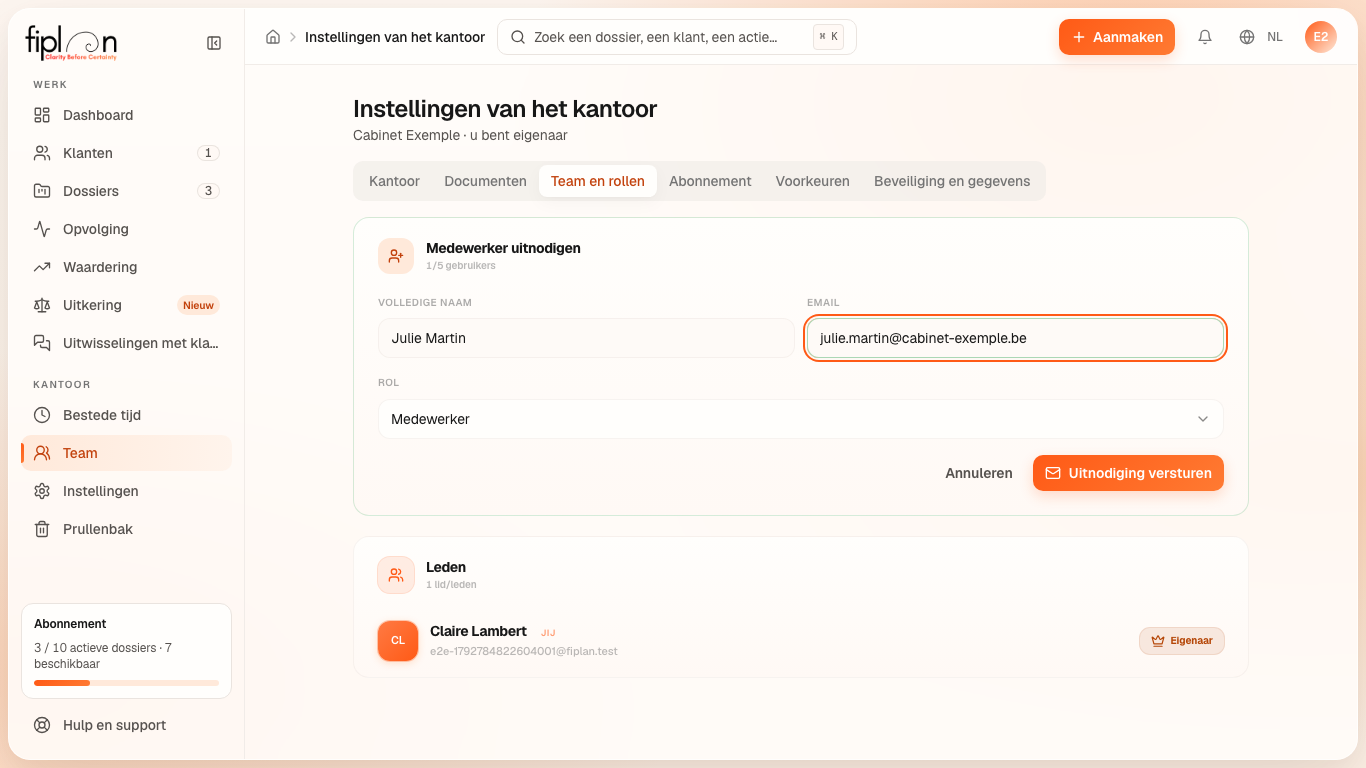Click the Leden group icon
This screenshot has height=768, width=1366.
396,575
